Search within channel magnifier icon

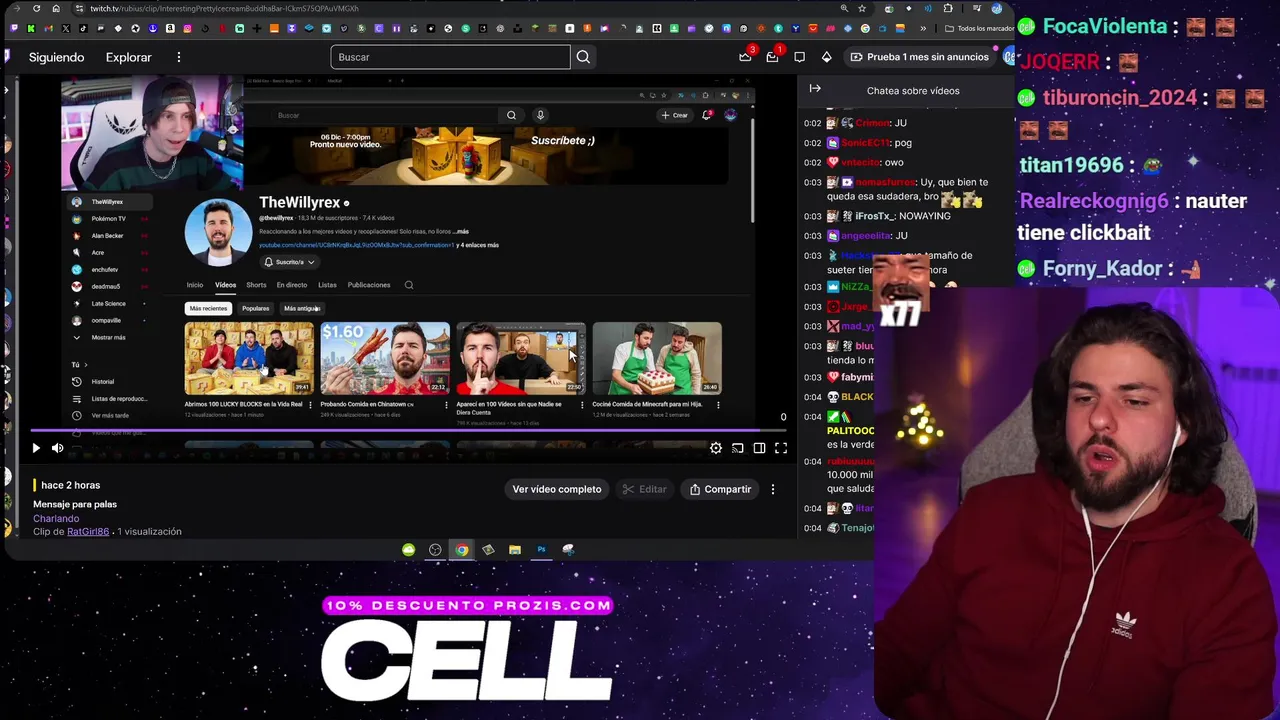(409, 285)
